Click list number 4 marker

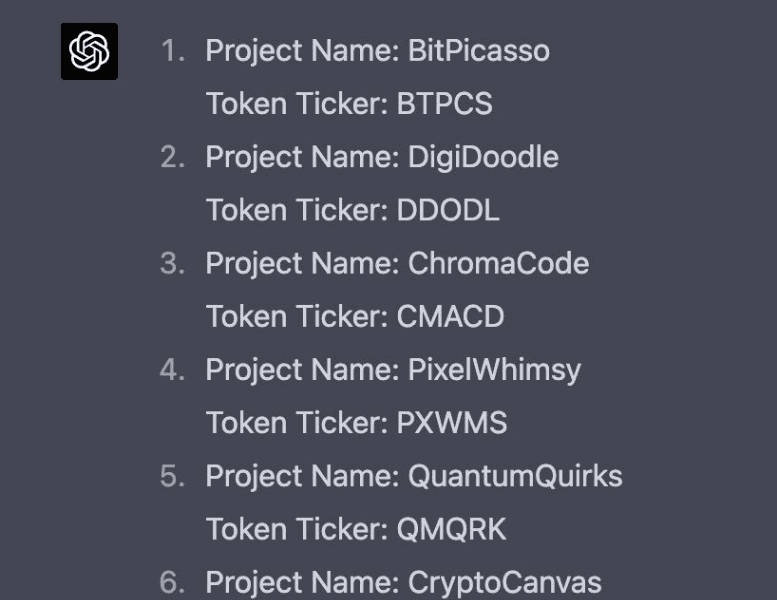point(172,370)
